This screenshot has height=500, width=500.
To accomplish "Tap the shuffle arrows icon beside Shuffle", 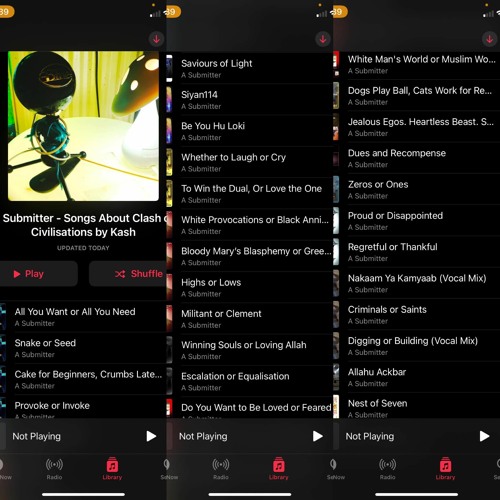I will (x=120, y=274).
